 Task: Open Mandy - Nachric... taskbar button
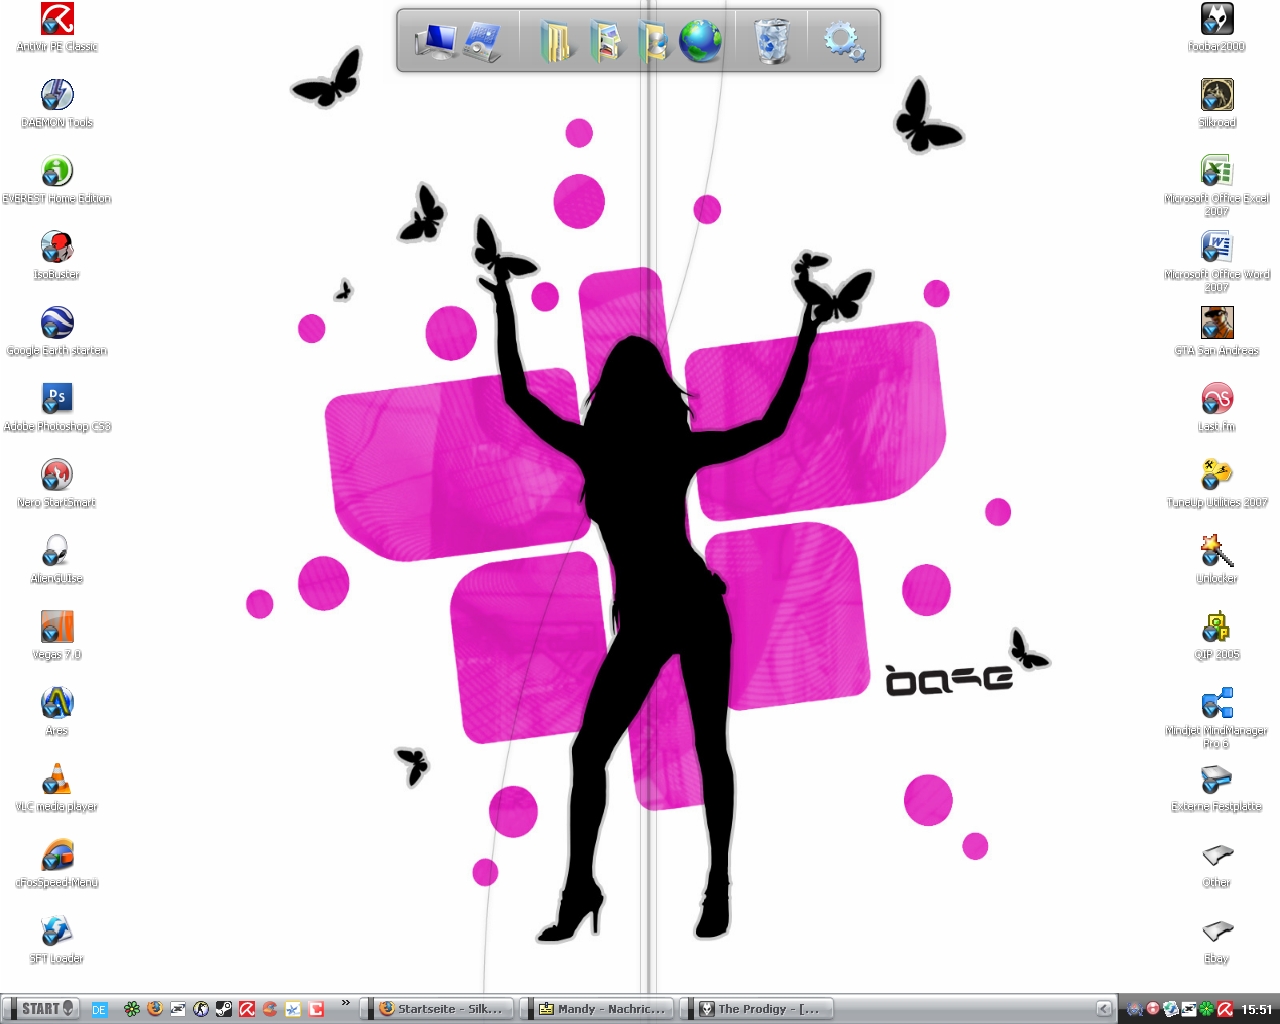point(601,1009)
